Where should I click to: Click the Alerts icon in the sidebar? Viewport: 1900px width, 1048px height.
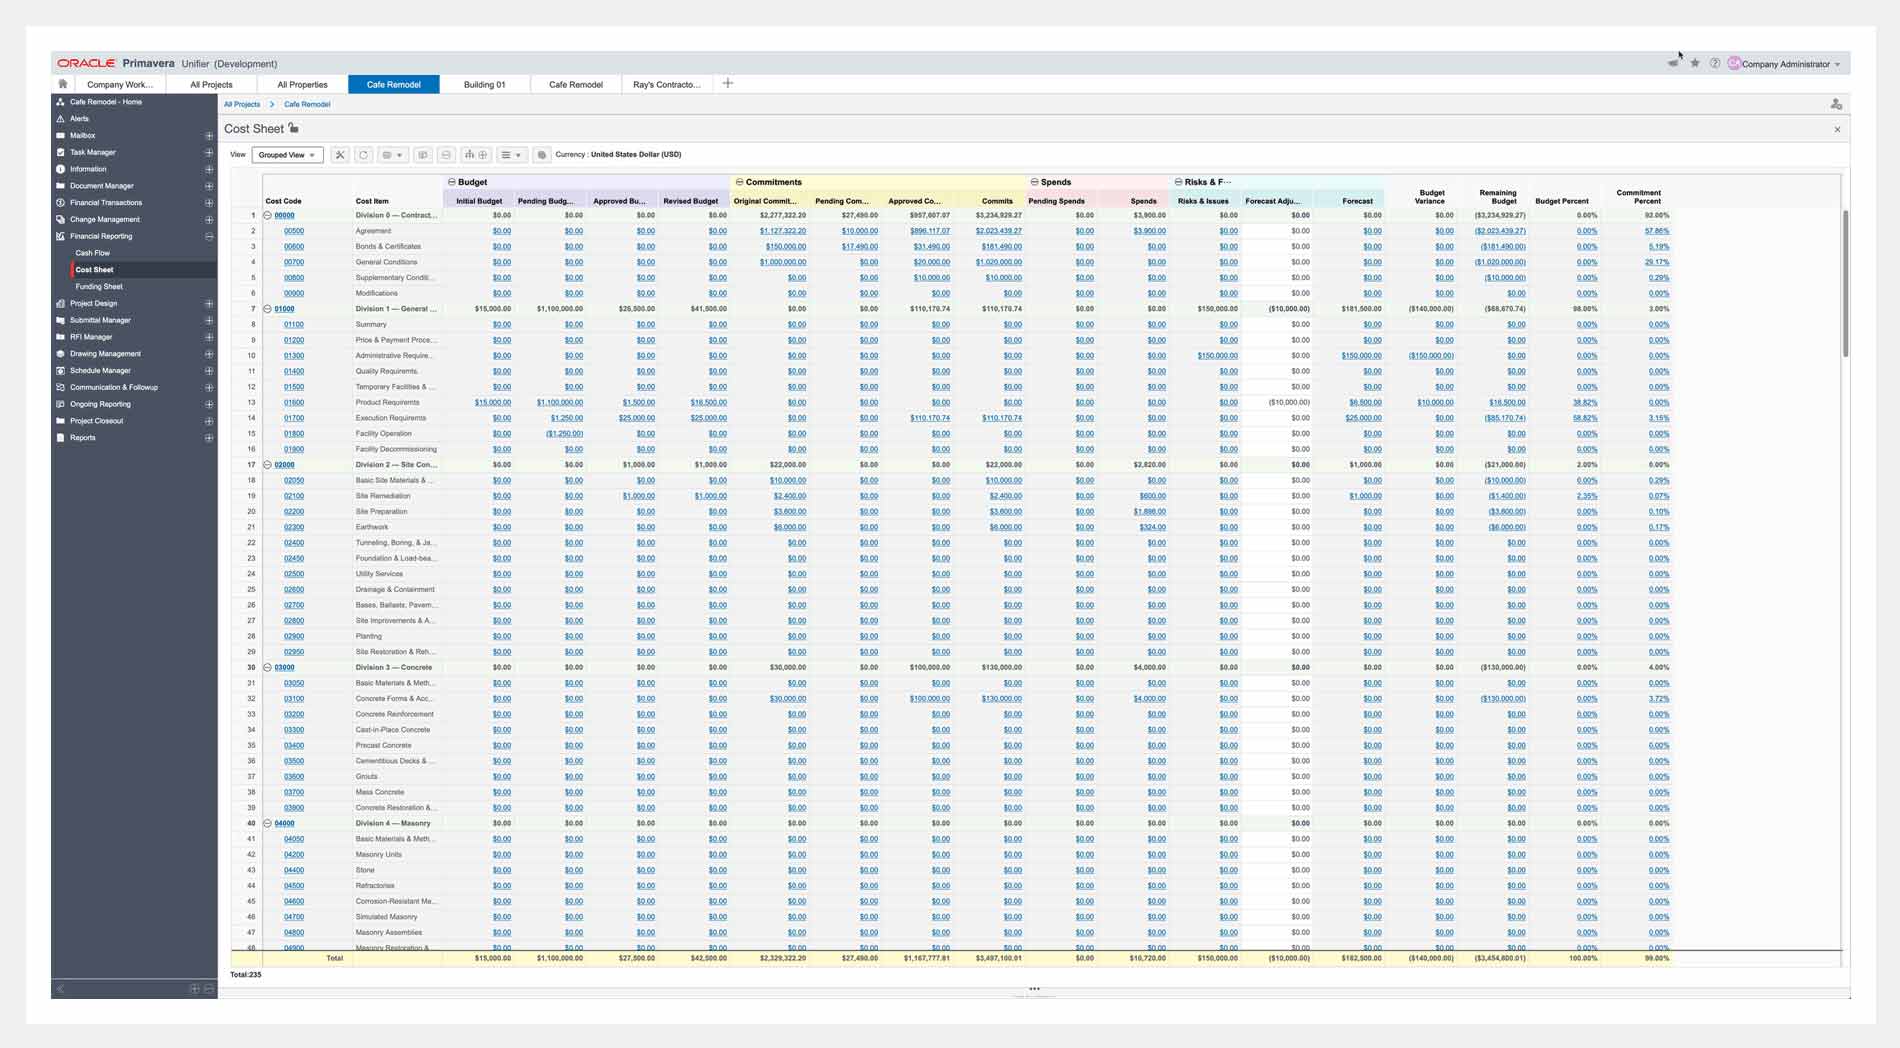61,118
